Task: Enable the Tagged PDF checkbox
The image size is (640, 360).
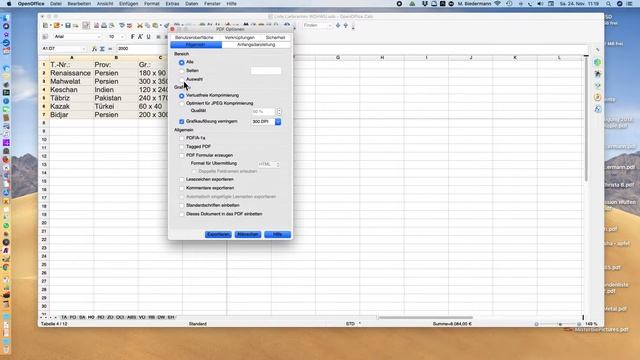Action: 182,147
